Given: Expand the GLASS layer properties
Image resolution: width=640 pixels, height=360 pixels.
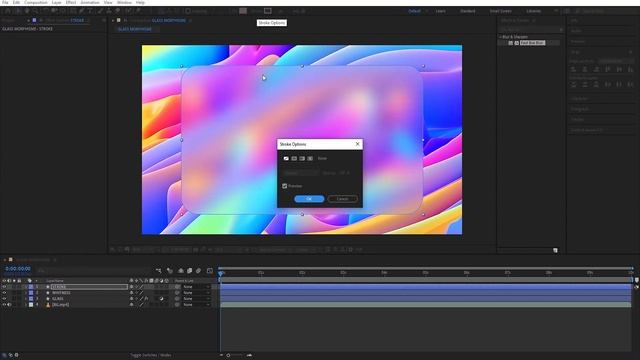Looking at the screenshot, I should pyautogui.click(x=25, y=299).
